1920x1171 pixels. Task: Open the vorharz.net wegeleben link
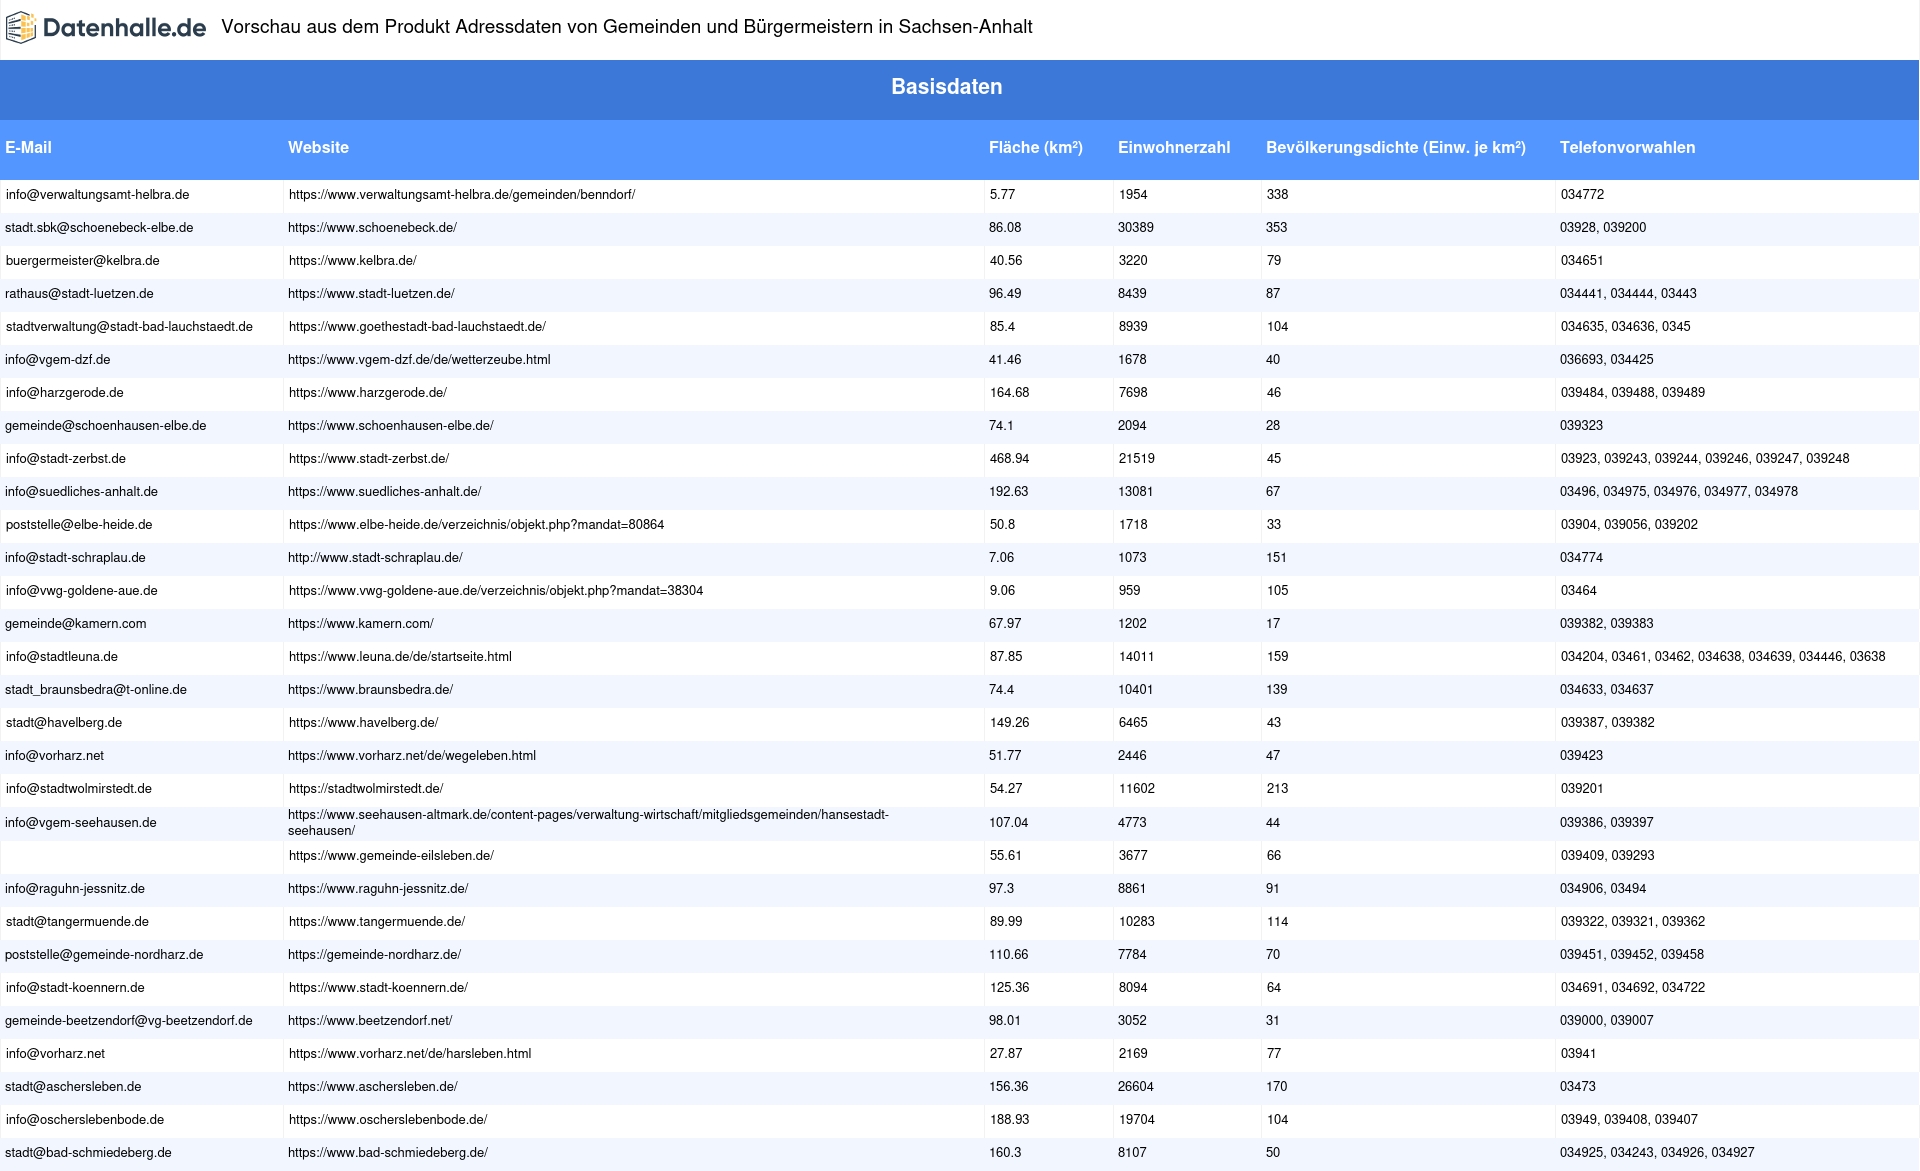click(412, 756)
